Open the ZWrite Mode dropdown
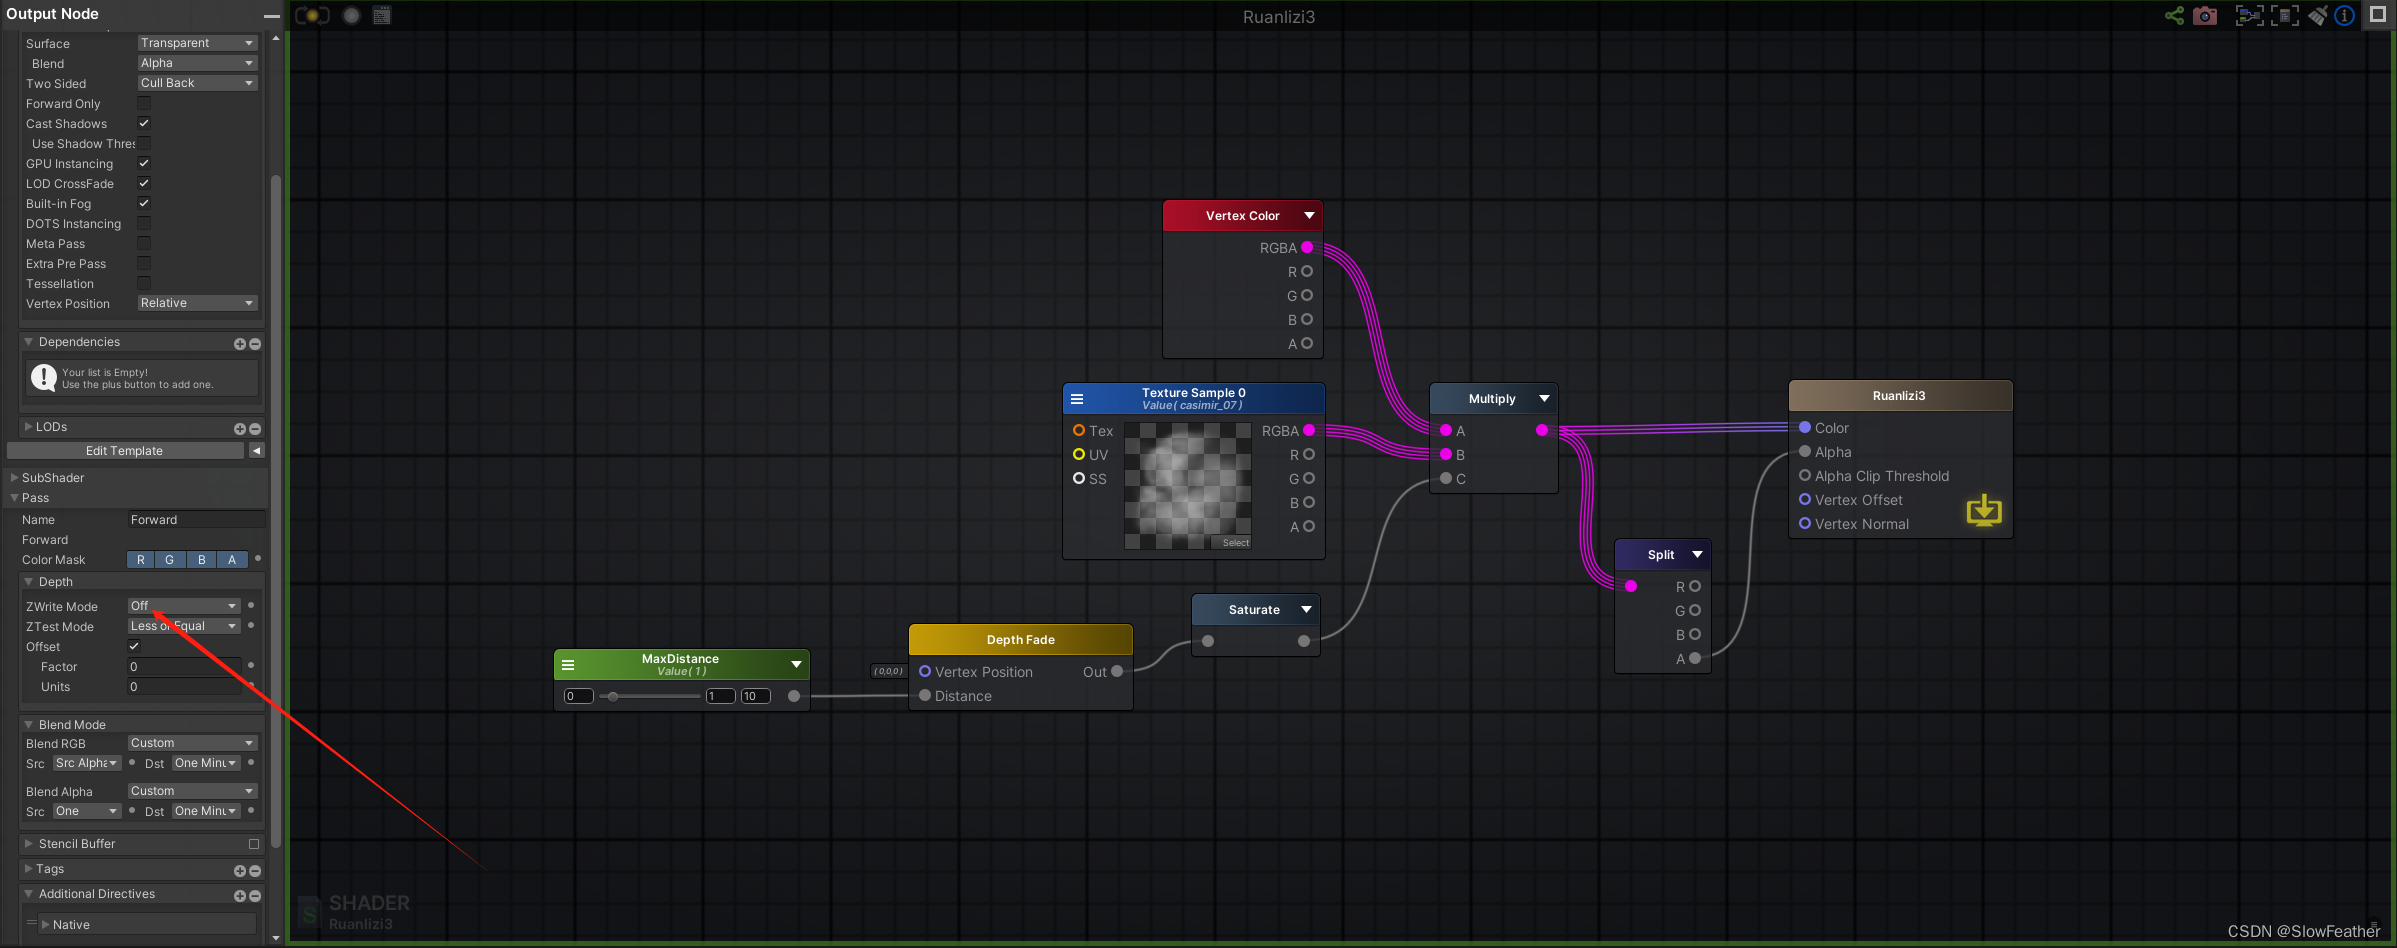 pos(184,606)
